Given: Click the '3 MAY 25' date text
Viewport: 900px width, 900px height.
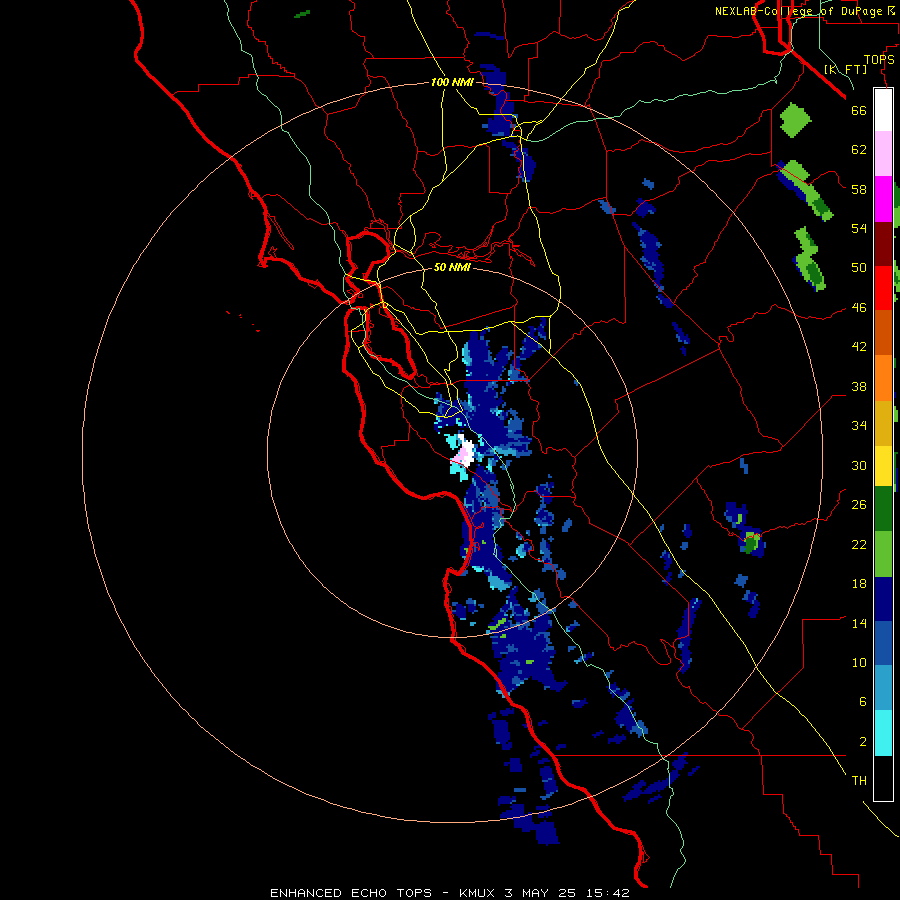Looking at the screenshot, I should (541, 893).
